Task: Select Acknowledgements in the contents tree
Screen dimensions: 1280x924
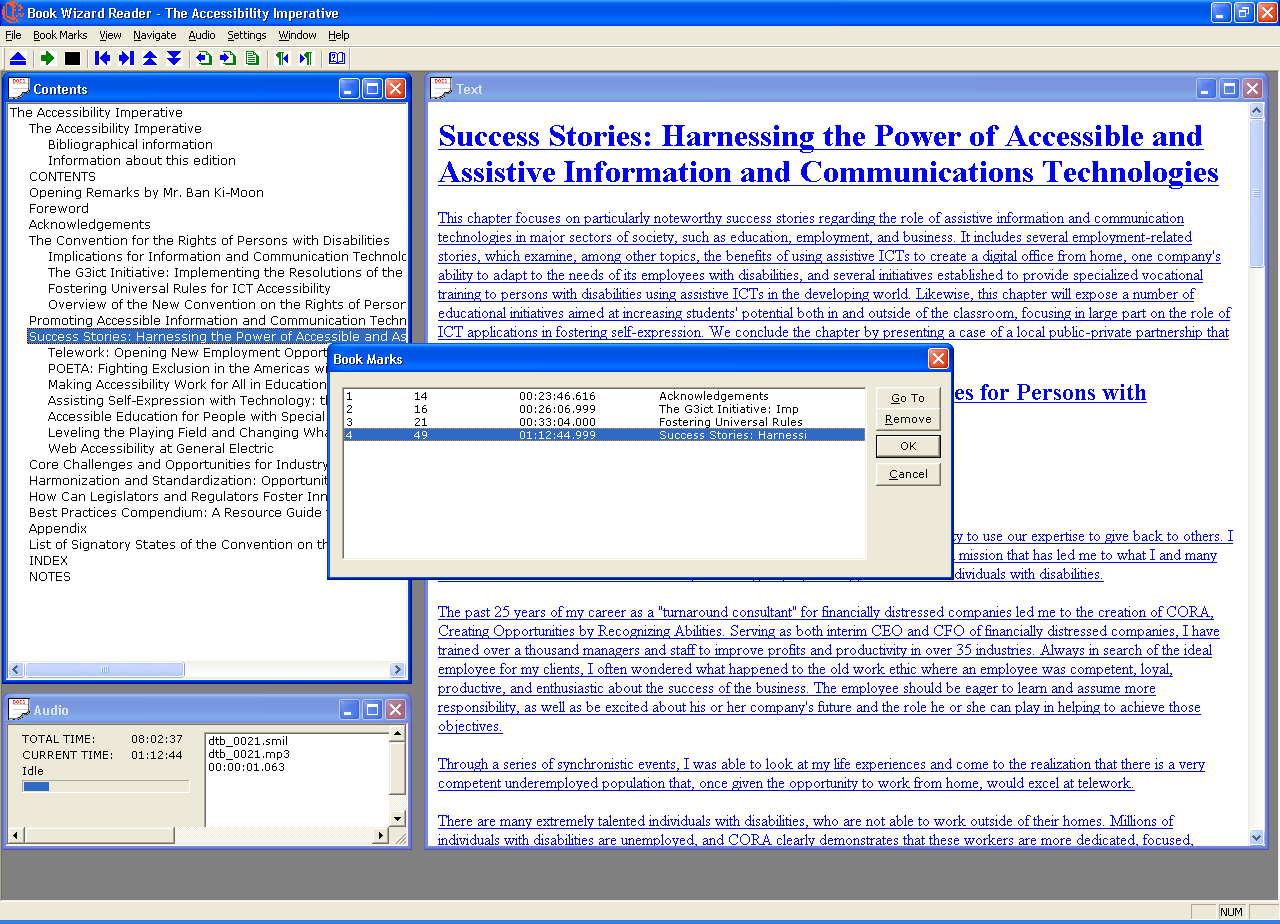Action: (89, 225)
